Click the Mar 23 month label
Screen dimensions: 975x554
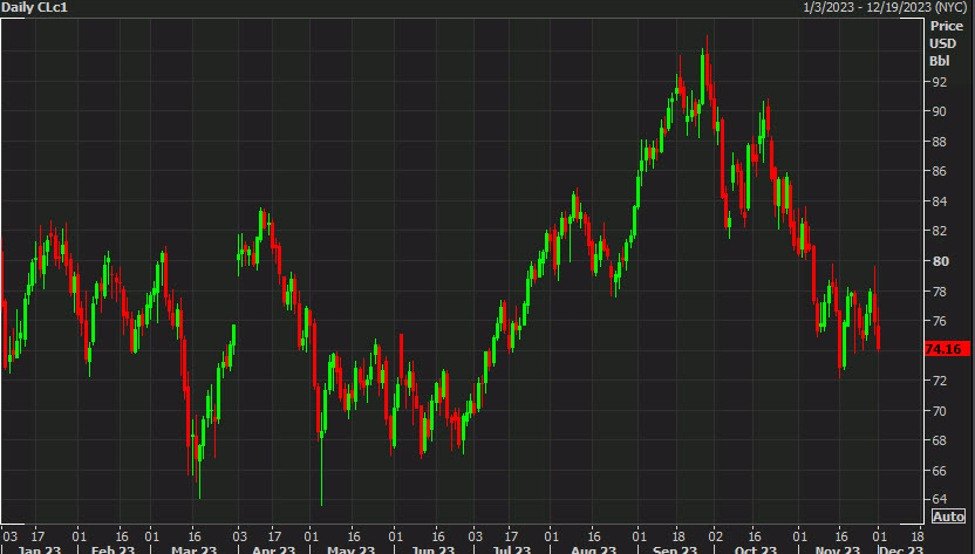coord(194,549)
